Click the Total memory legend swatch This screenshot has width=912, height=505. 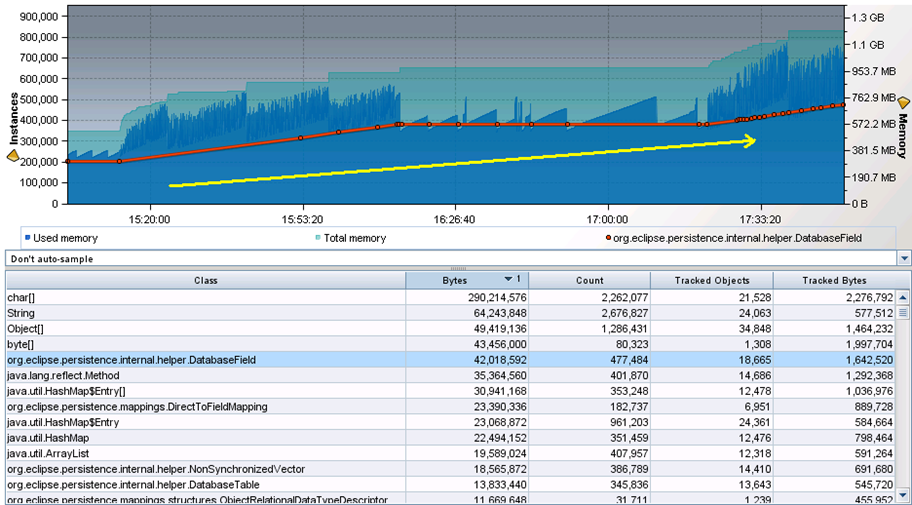[x=317, y=239]
